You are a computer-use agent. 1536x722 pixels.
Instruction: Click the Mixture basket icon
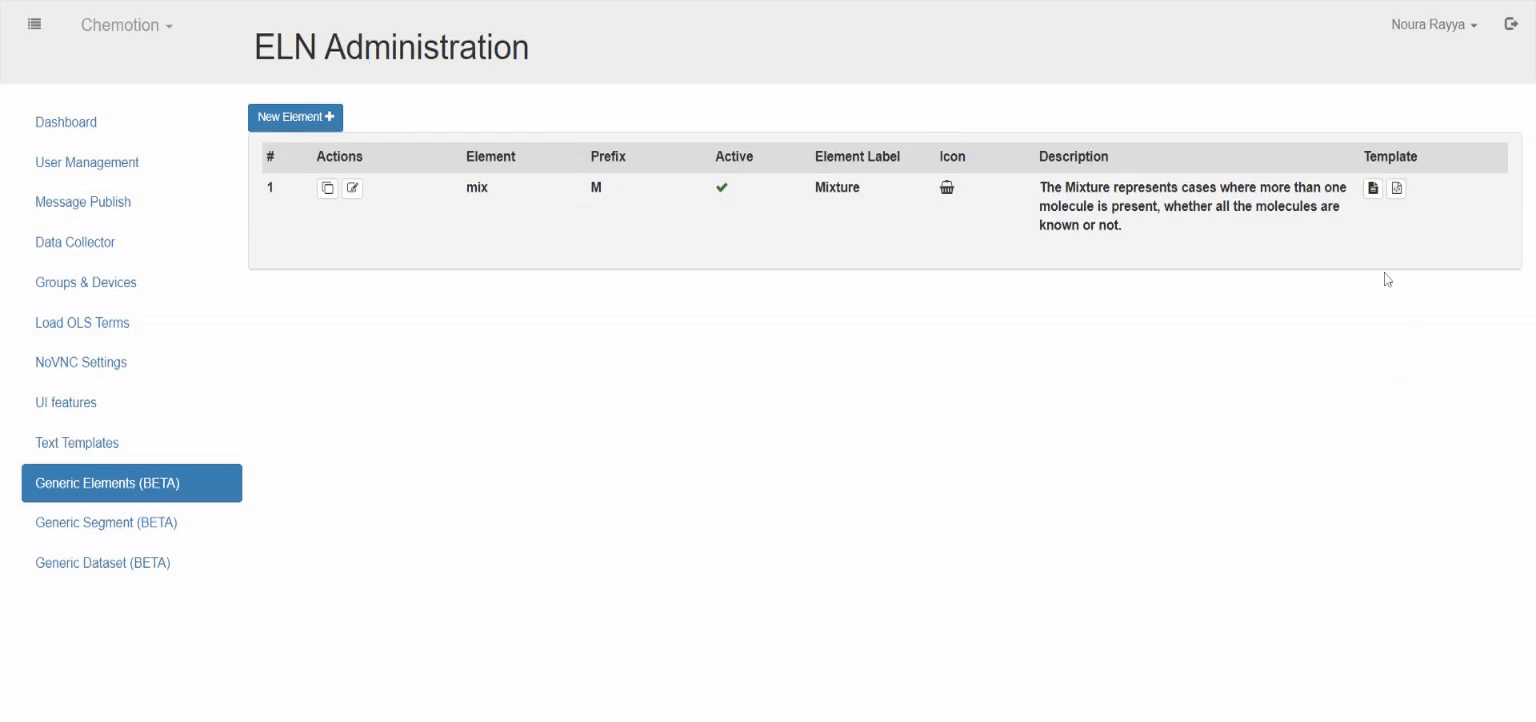(x=947, y=188)
